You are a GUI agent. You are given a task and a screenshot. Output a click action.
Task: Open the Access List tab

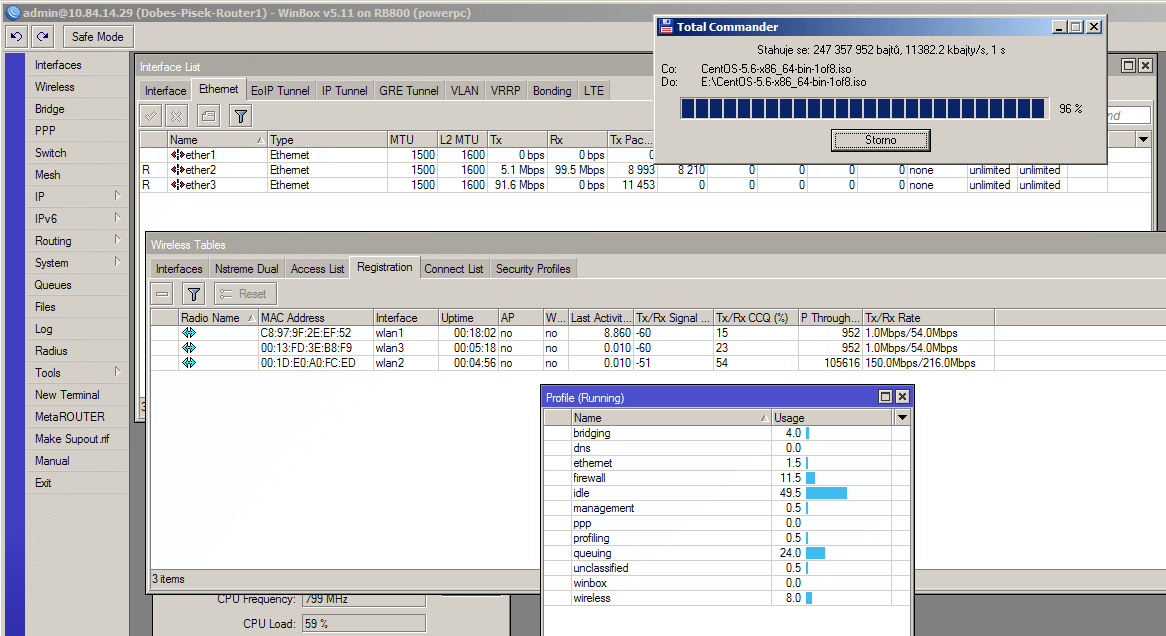[x=318, y=269]
